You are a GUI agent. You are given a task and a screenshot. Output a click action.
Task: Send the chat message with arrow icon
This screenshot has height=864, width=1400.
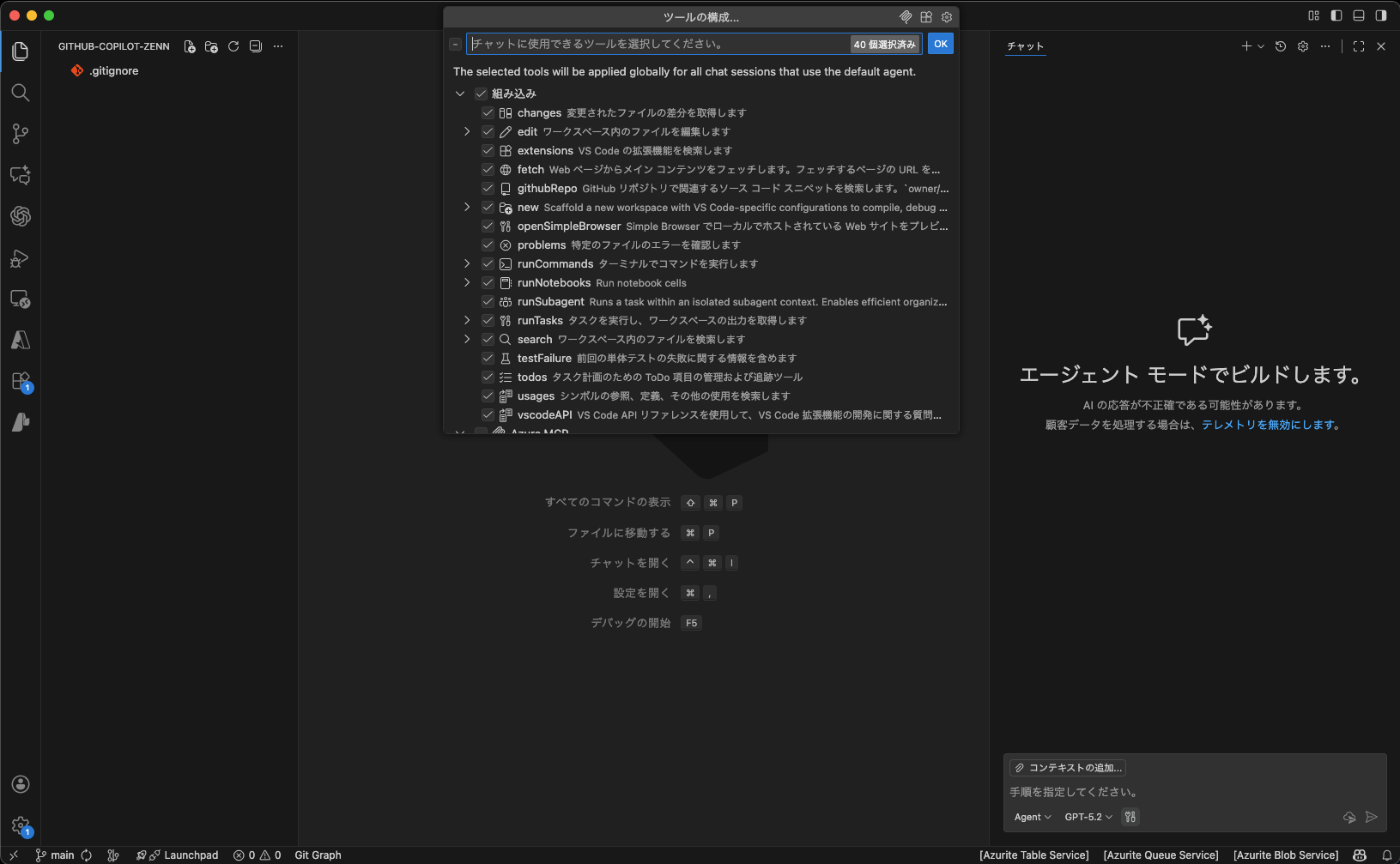coord(1371,817)
